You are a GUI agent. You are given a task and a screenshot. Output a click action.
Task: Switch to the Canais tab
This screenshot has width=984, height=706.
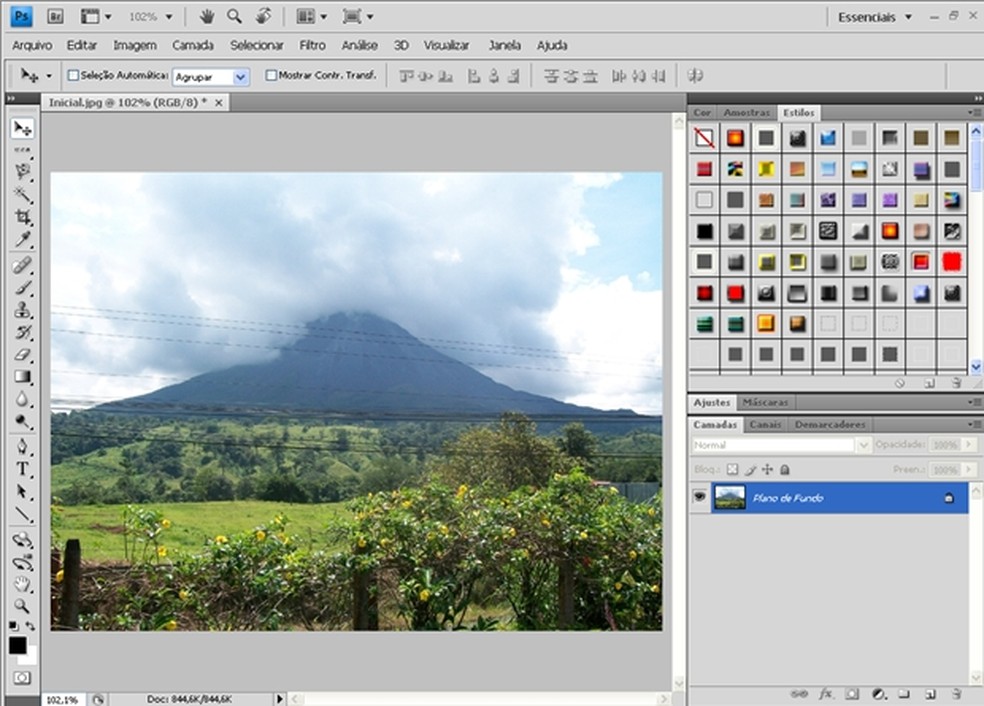(765, 425)
